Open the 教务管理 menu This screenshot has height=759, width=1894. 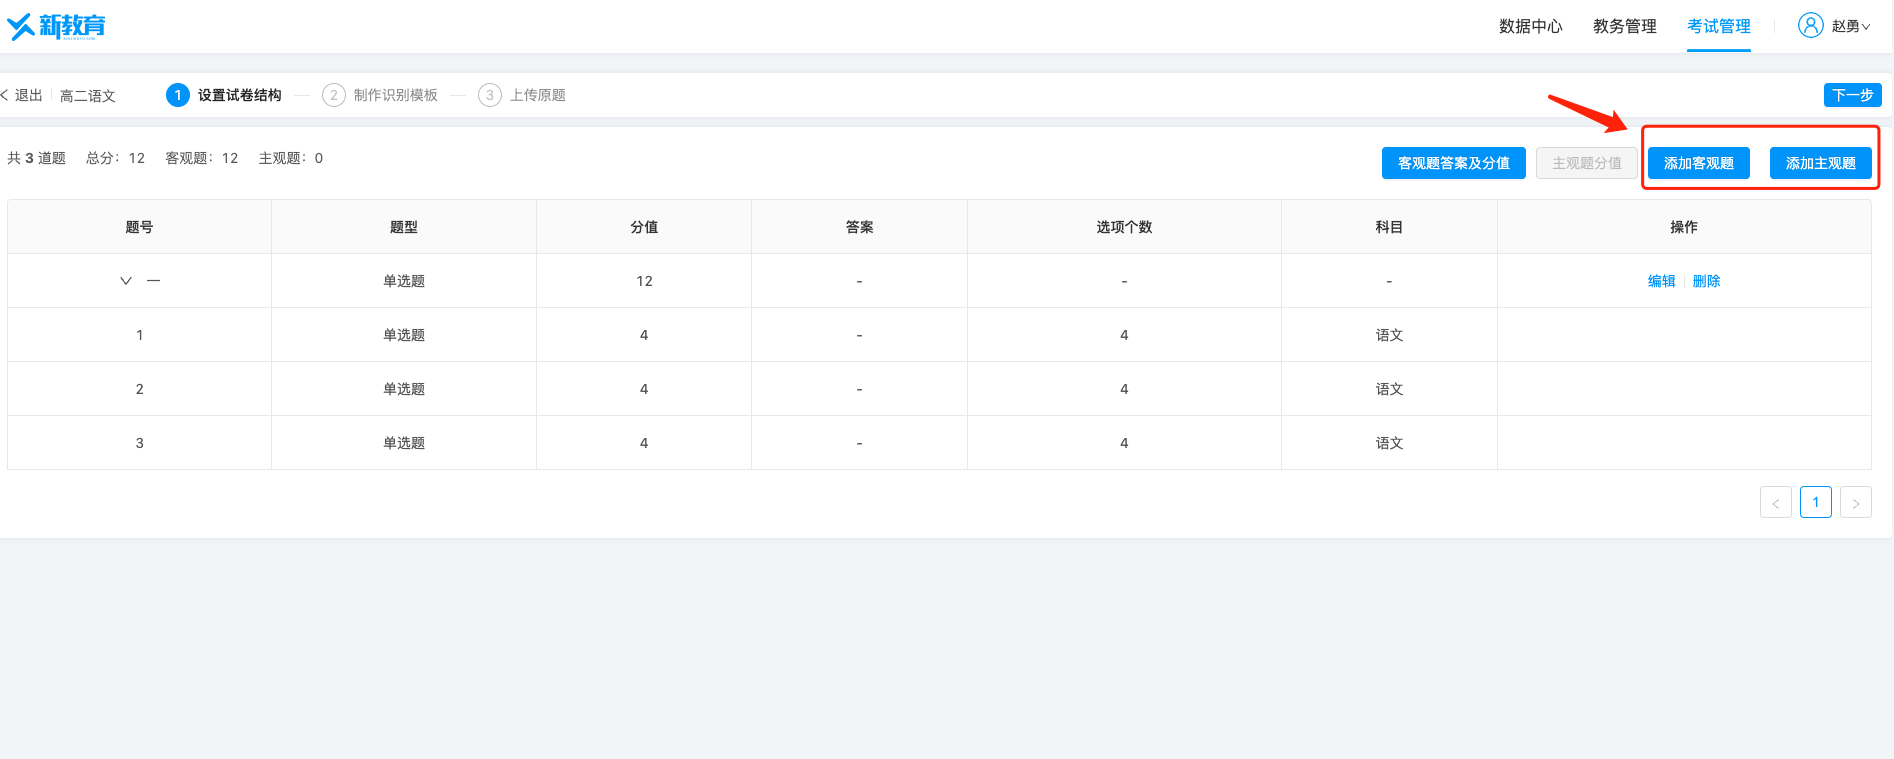click(x=1624, y=27)
